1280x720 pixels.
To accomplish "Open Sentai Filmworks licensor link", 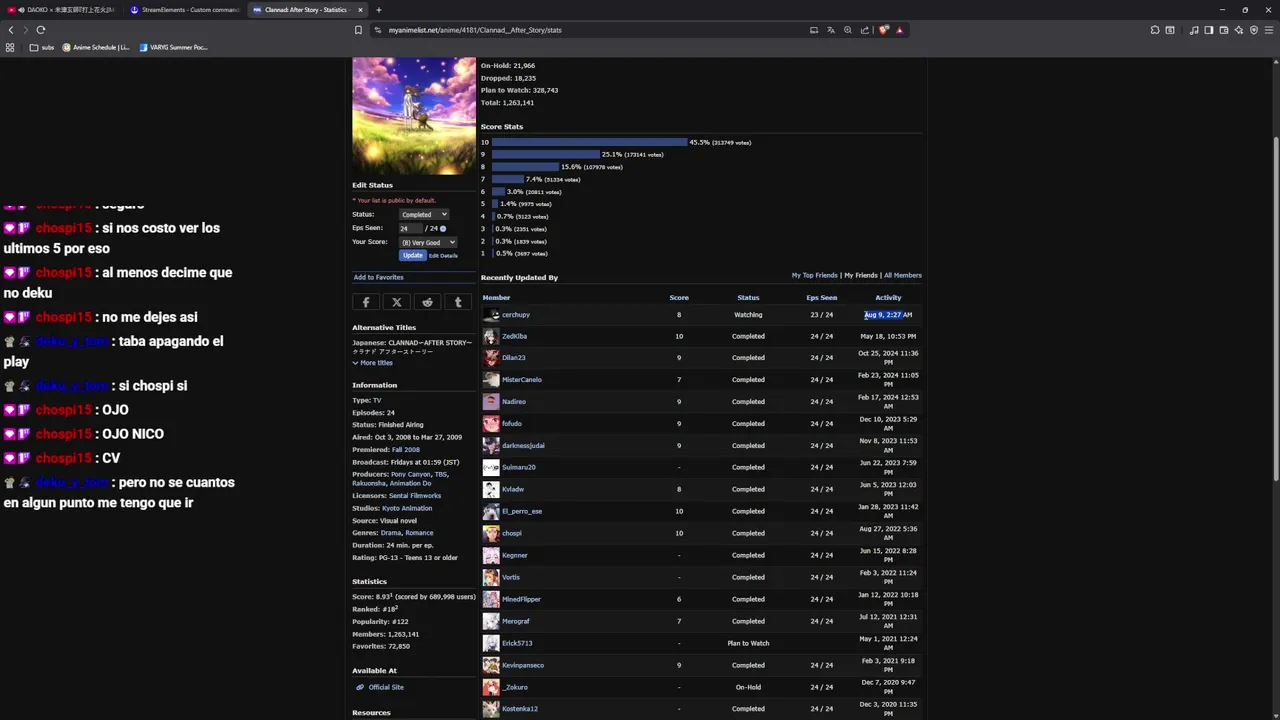I will click(415, 496).
